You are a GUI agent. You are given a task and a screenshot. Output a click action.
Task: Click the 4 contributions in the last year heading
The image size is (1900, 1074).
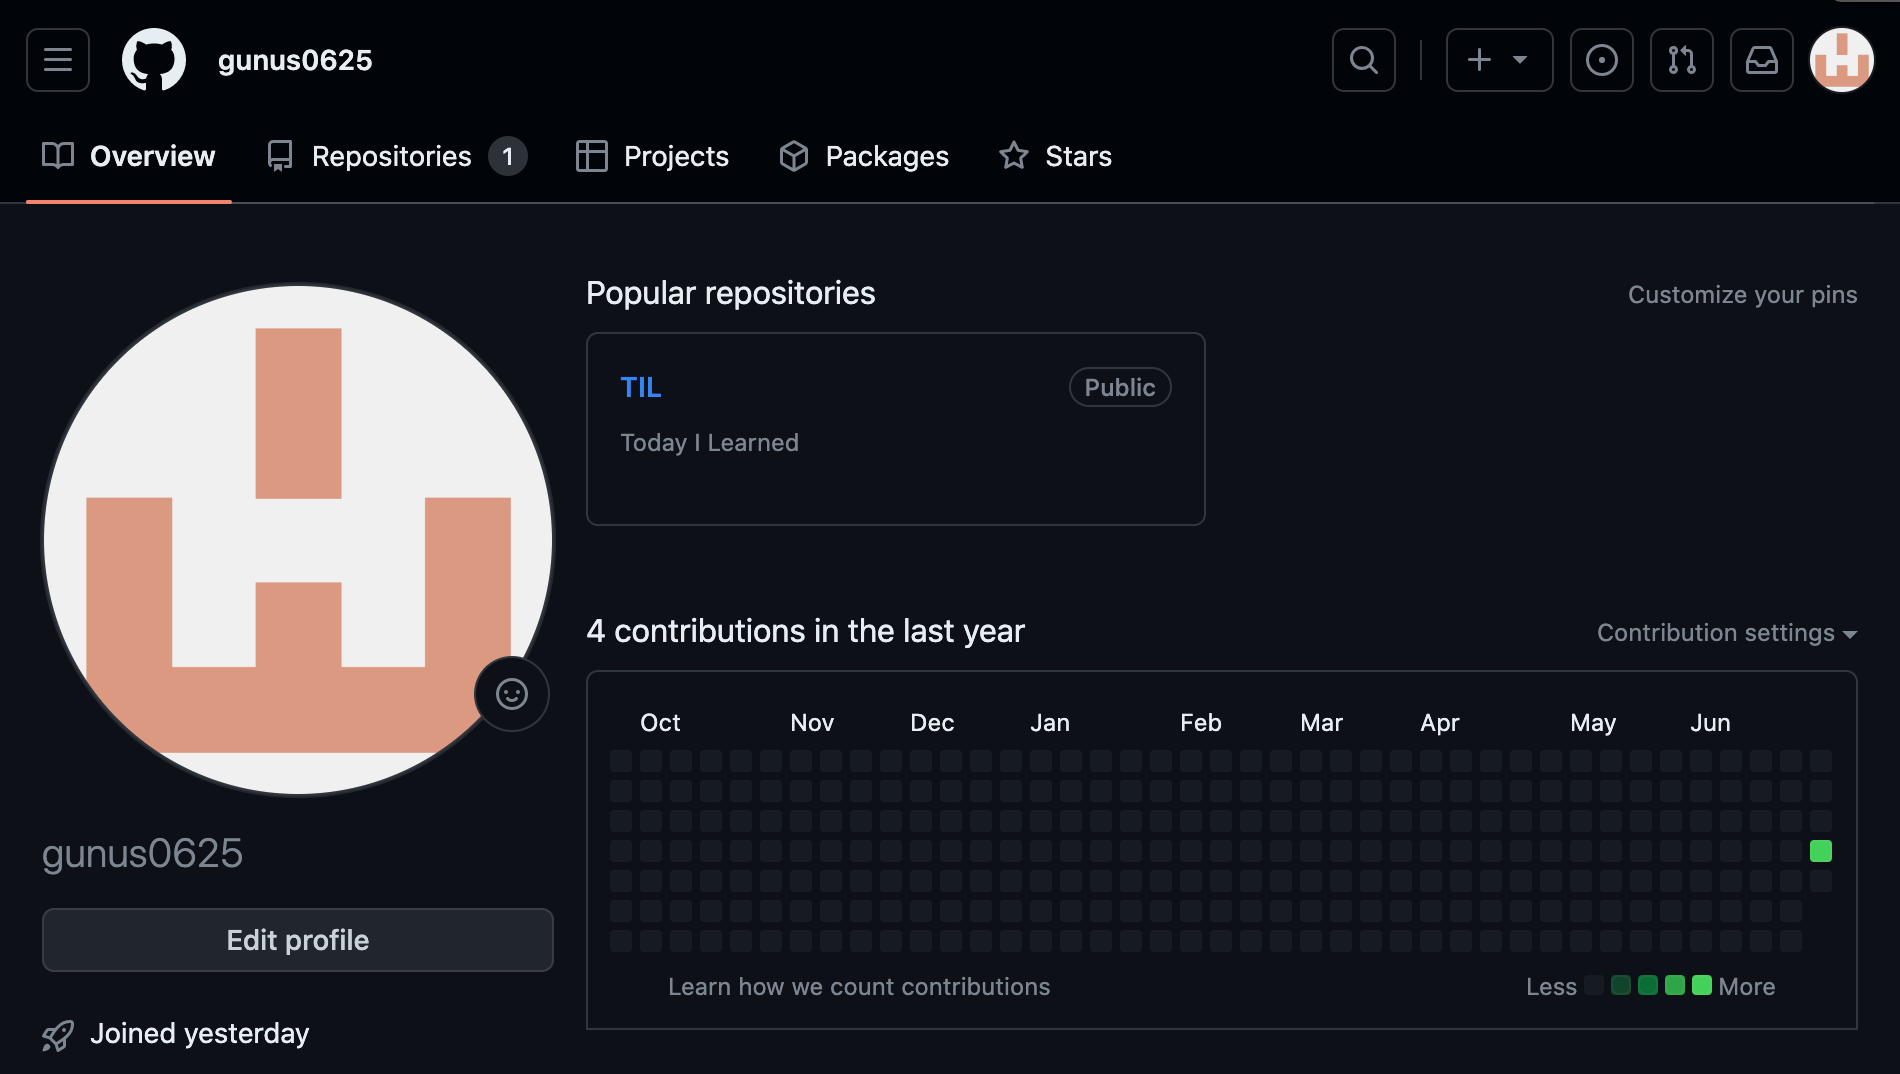[806, 631]
